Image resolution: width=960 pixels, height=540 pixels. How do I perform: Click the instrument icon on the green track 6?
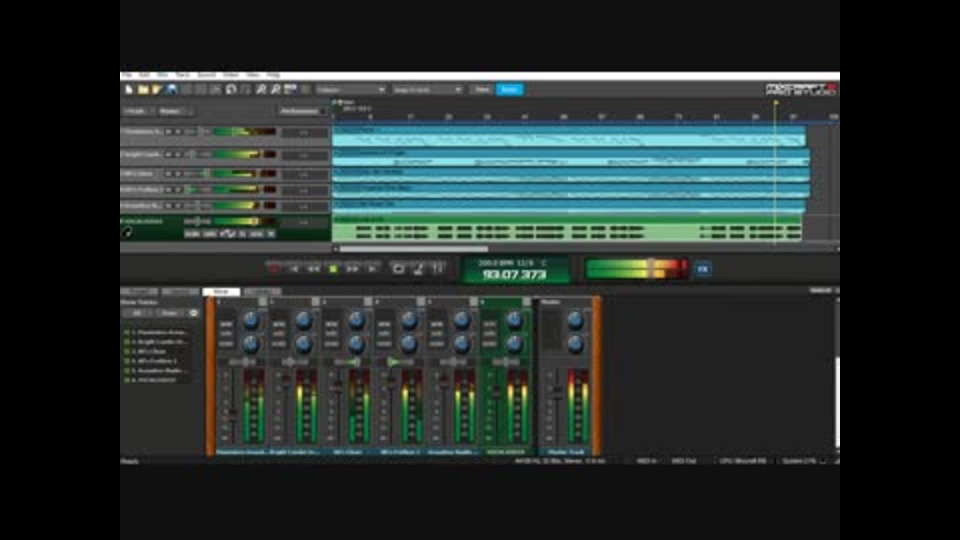point(127,232)
